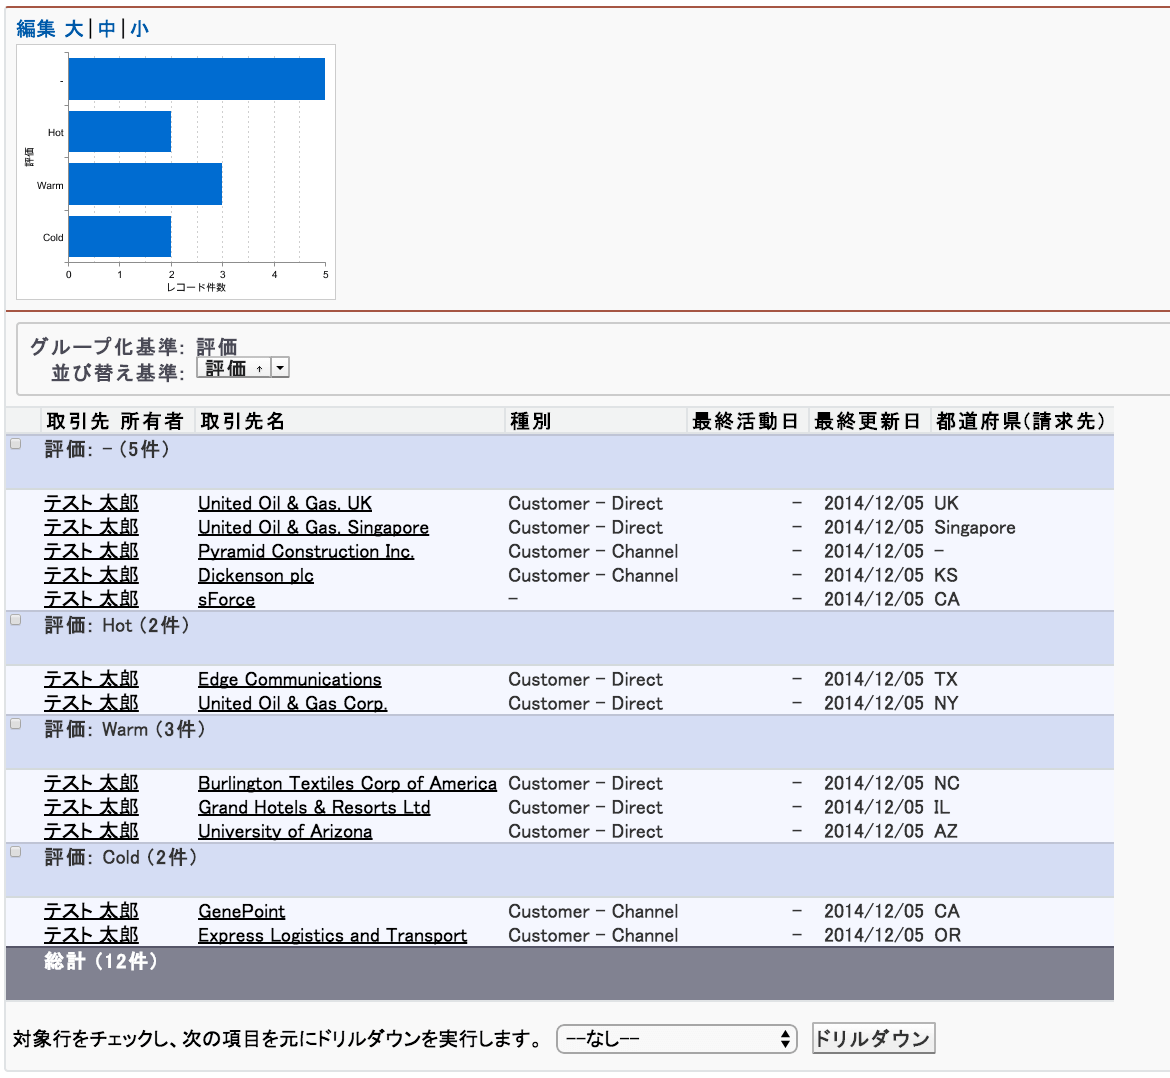Sort by the 最終更新日 column header
This screenshot has height=1078, width=1170.
(866, 421)
